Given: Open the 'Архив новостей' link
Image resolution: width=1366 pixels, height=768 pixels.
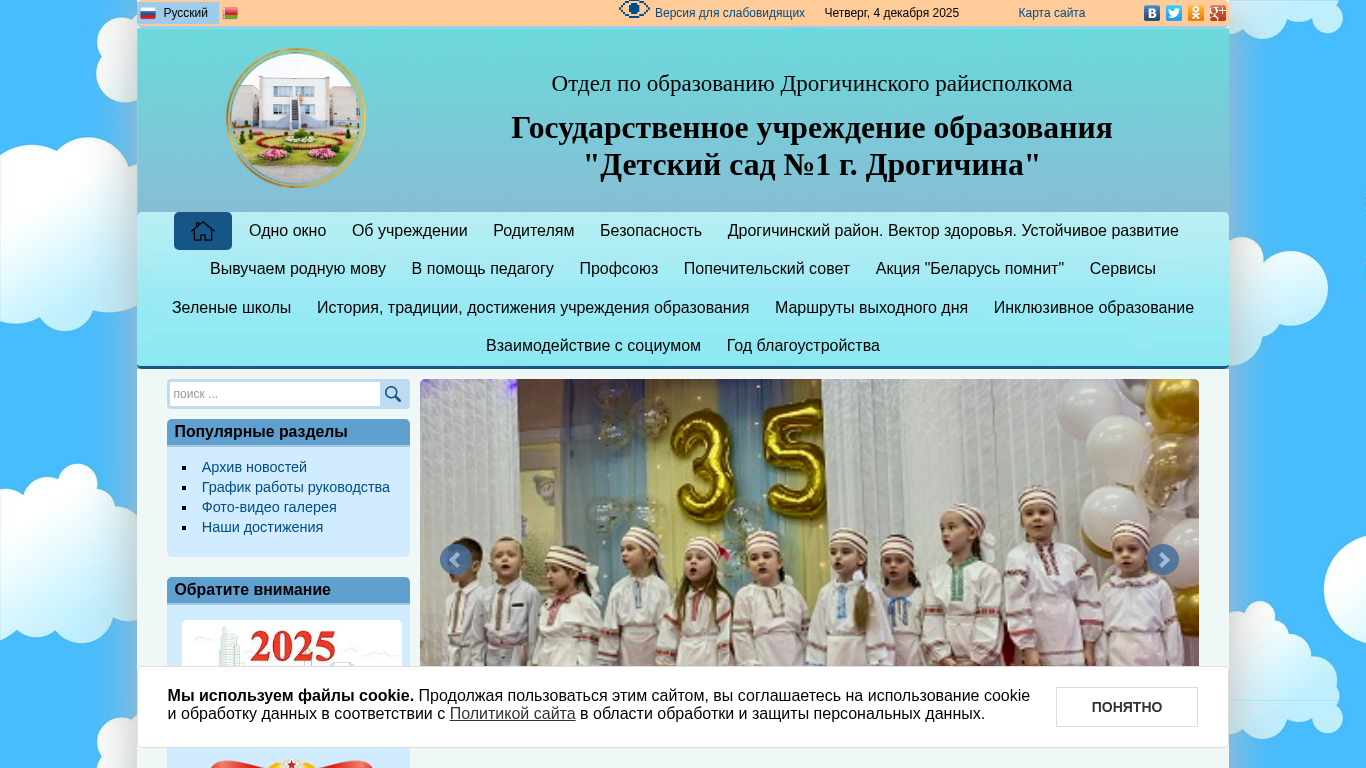Looking at the screenshot, I should click(255, 467).
